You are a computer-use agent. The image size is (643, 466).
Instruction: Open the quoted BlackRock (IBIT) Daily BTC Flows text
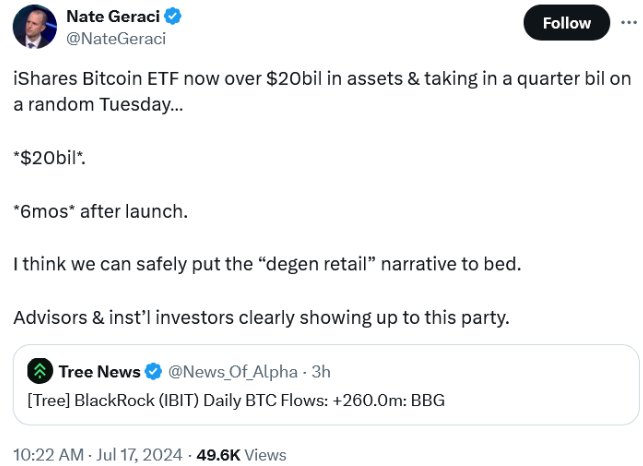[236, 400]
